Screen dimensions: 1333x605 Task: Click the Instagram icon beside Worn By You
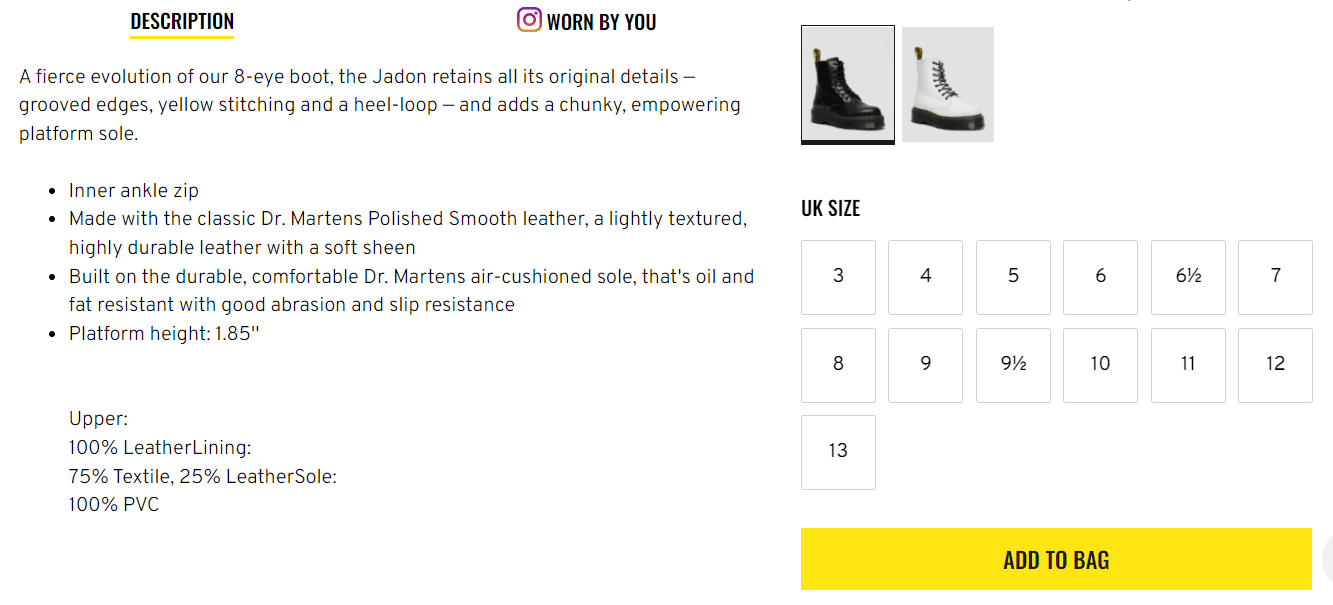pyautogui.click(x=529, y=19)
